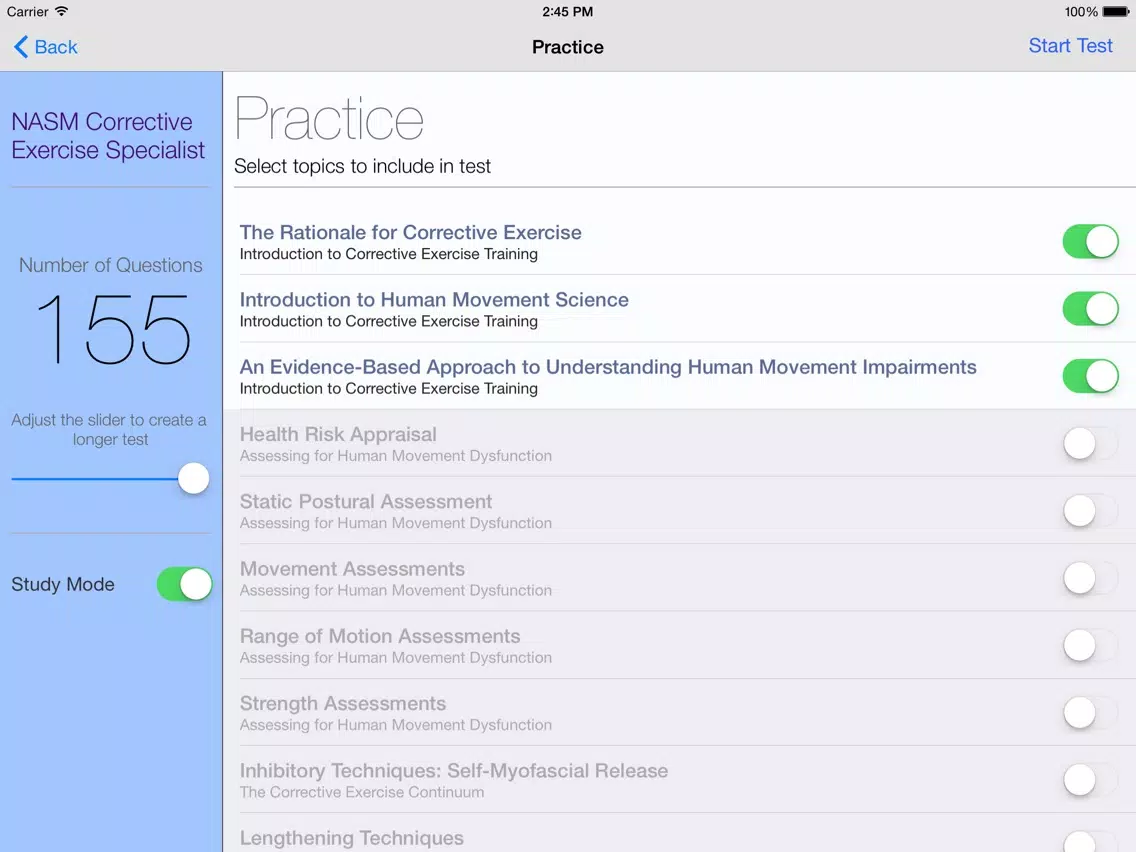Select Strength Assessments topic title

343,703
